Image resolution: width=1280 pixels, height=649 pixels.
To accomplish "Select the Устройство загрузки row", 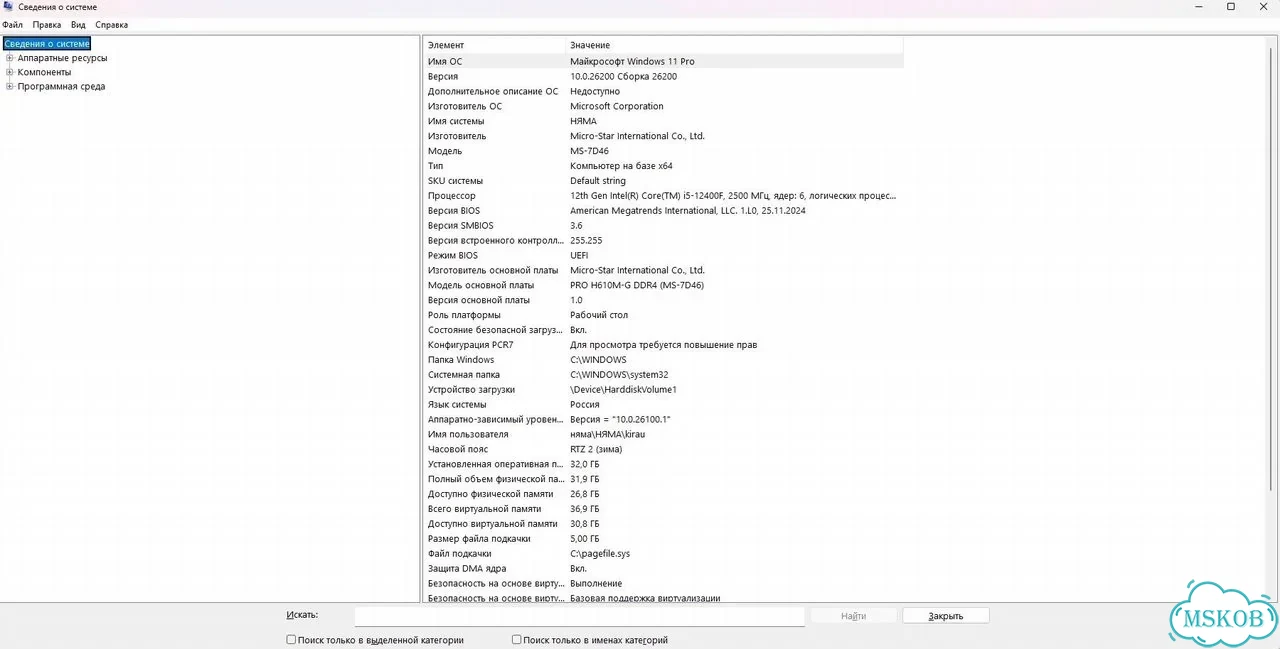I will pos(664,390).
